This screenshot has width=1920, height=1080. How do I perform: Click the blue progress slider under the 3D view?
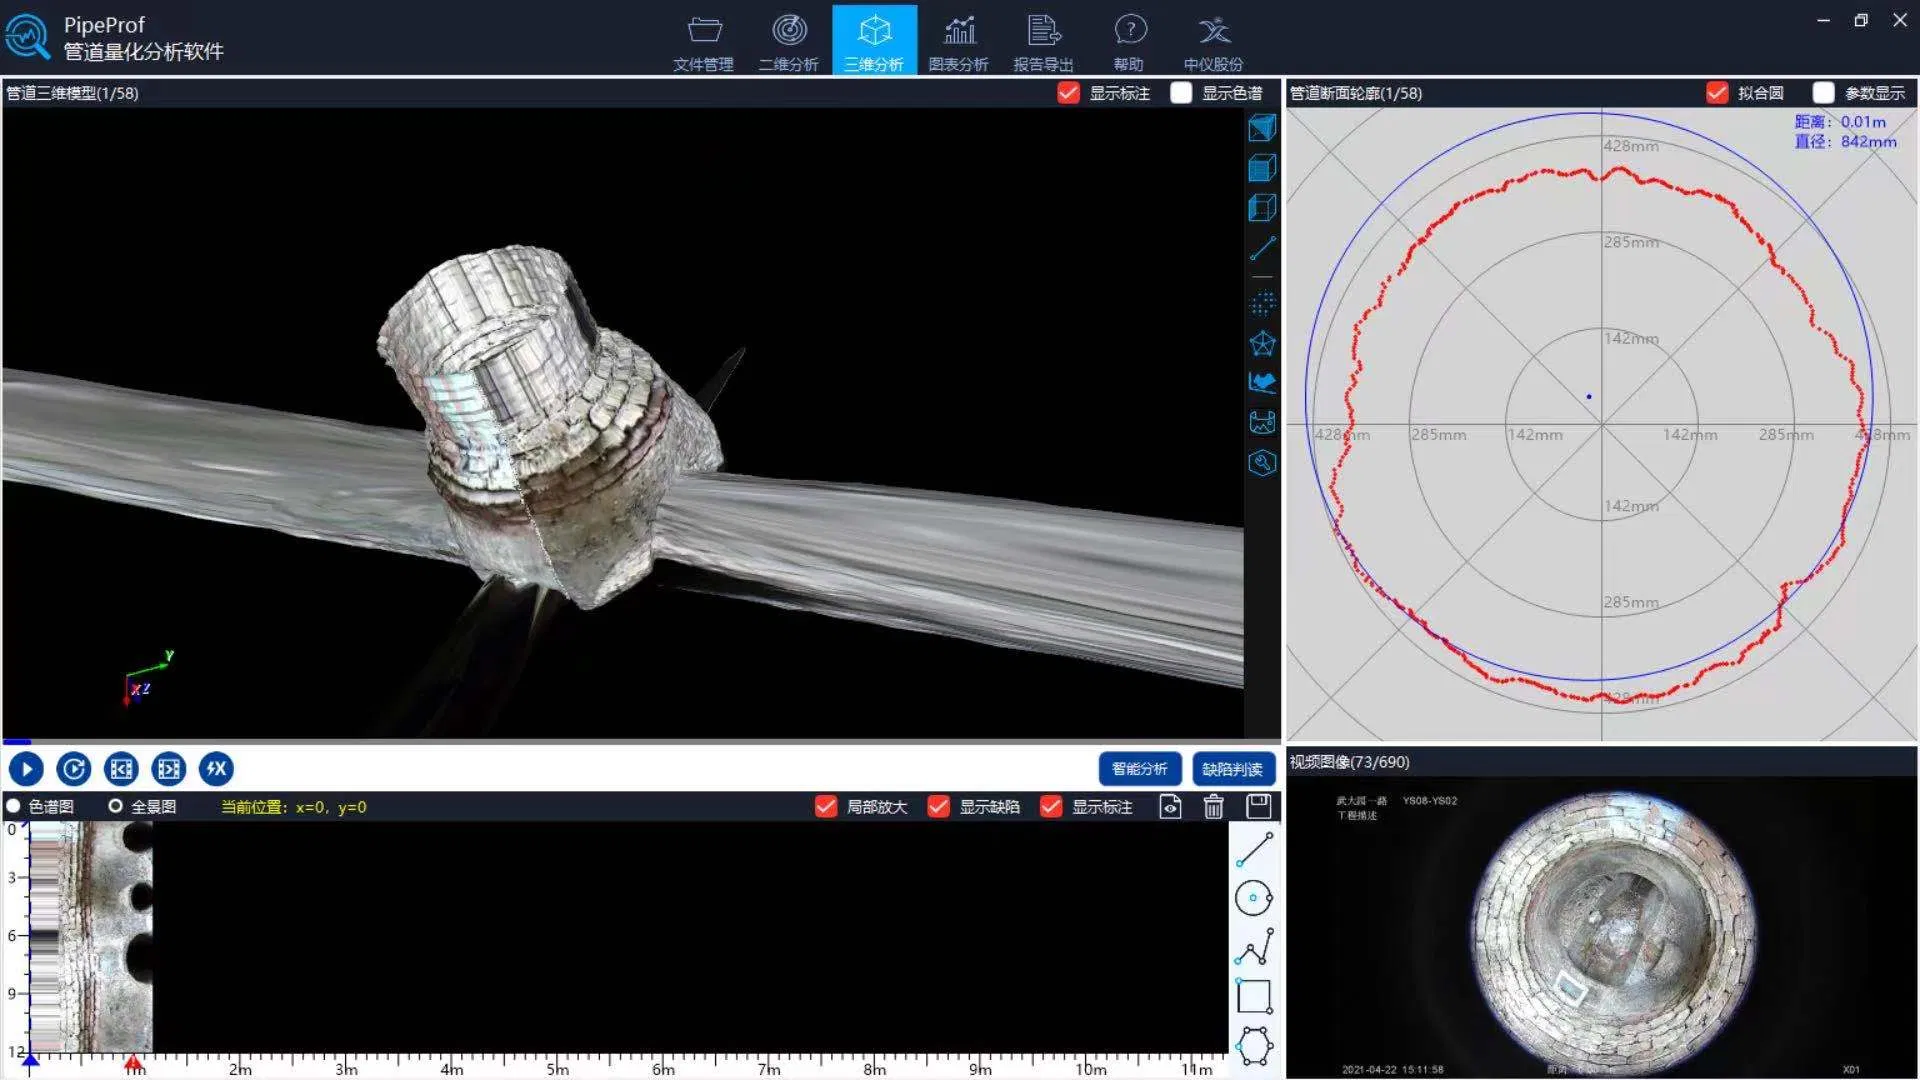pos(15,742)
